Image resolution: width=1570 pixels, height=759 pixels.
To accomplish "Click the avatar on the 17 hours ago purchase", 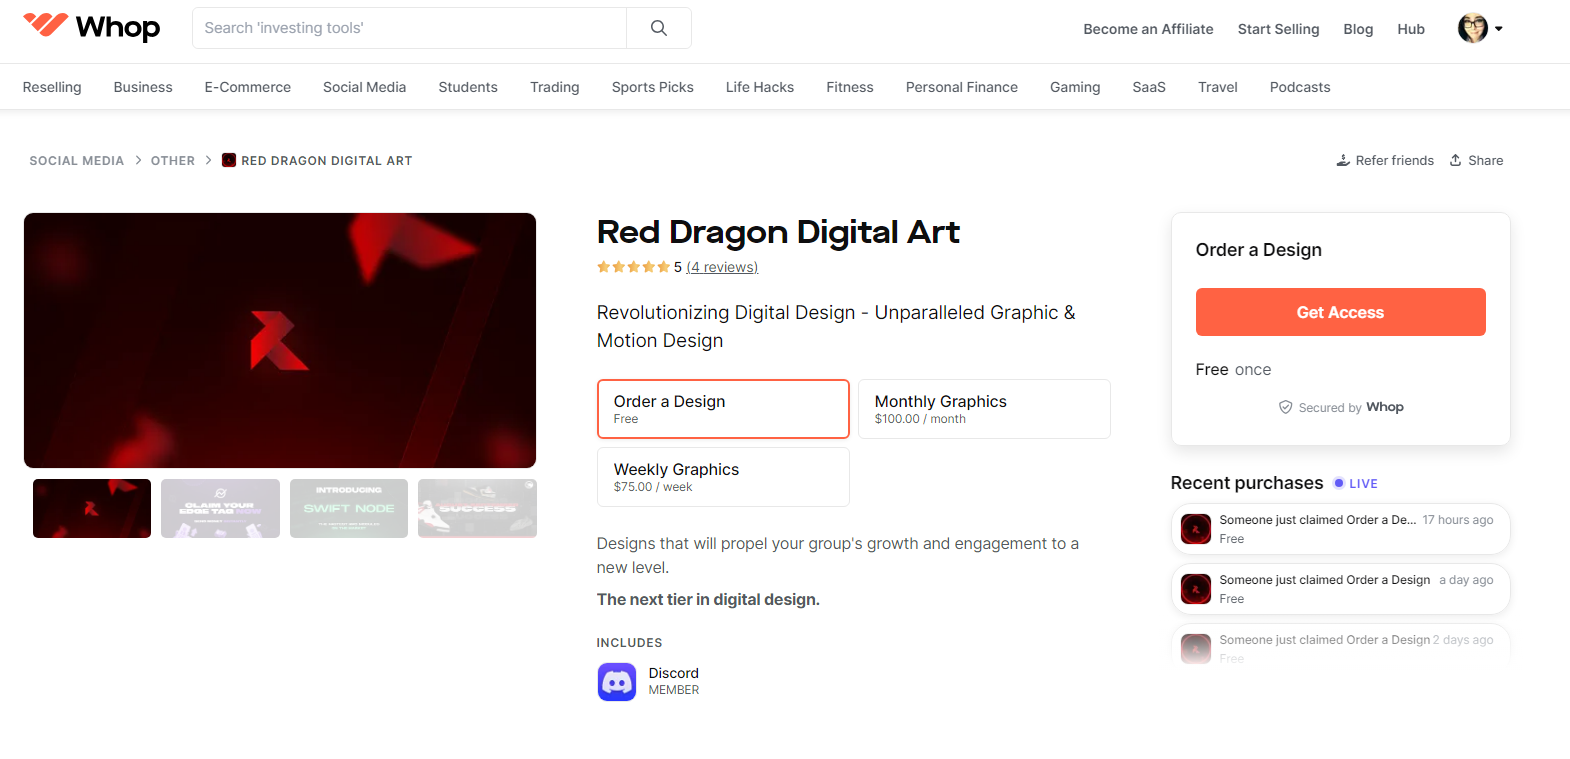I will (1196, 529).
